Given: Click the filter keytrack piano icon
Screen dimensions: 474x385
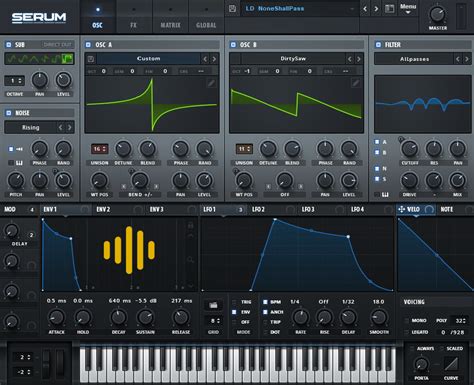Looking at the screenshot, I should tap(385, 194).
